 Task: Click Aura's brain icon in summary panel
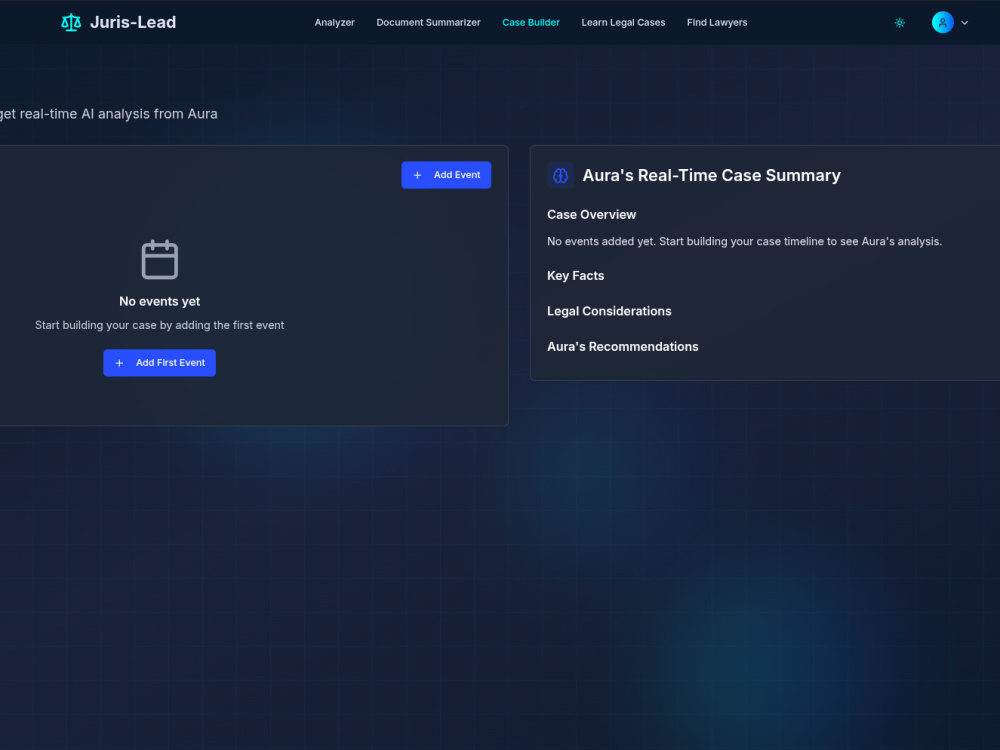pyautogui.click(x=560, y=175)
